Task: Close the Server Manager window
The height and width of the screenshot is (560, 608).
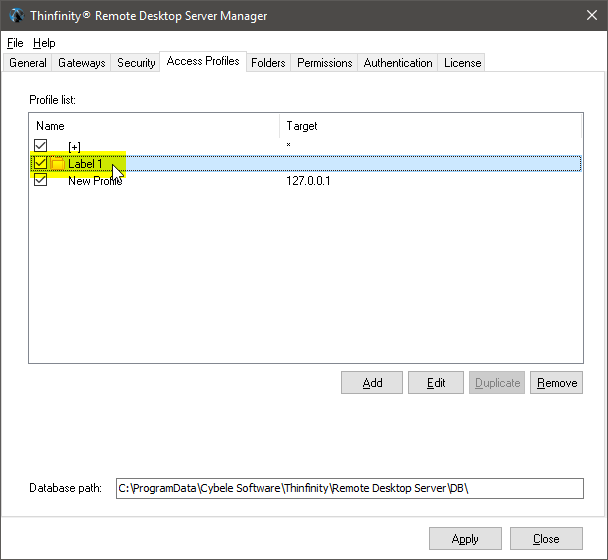Action: pyautogui.click(x=591, y=16)
